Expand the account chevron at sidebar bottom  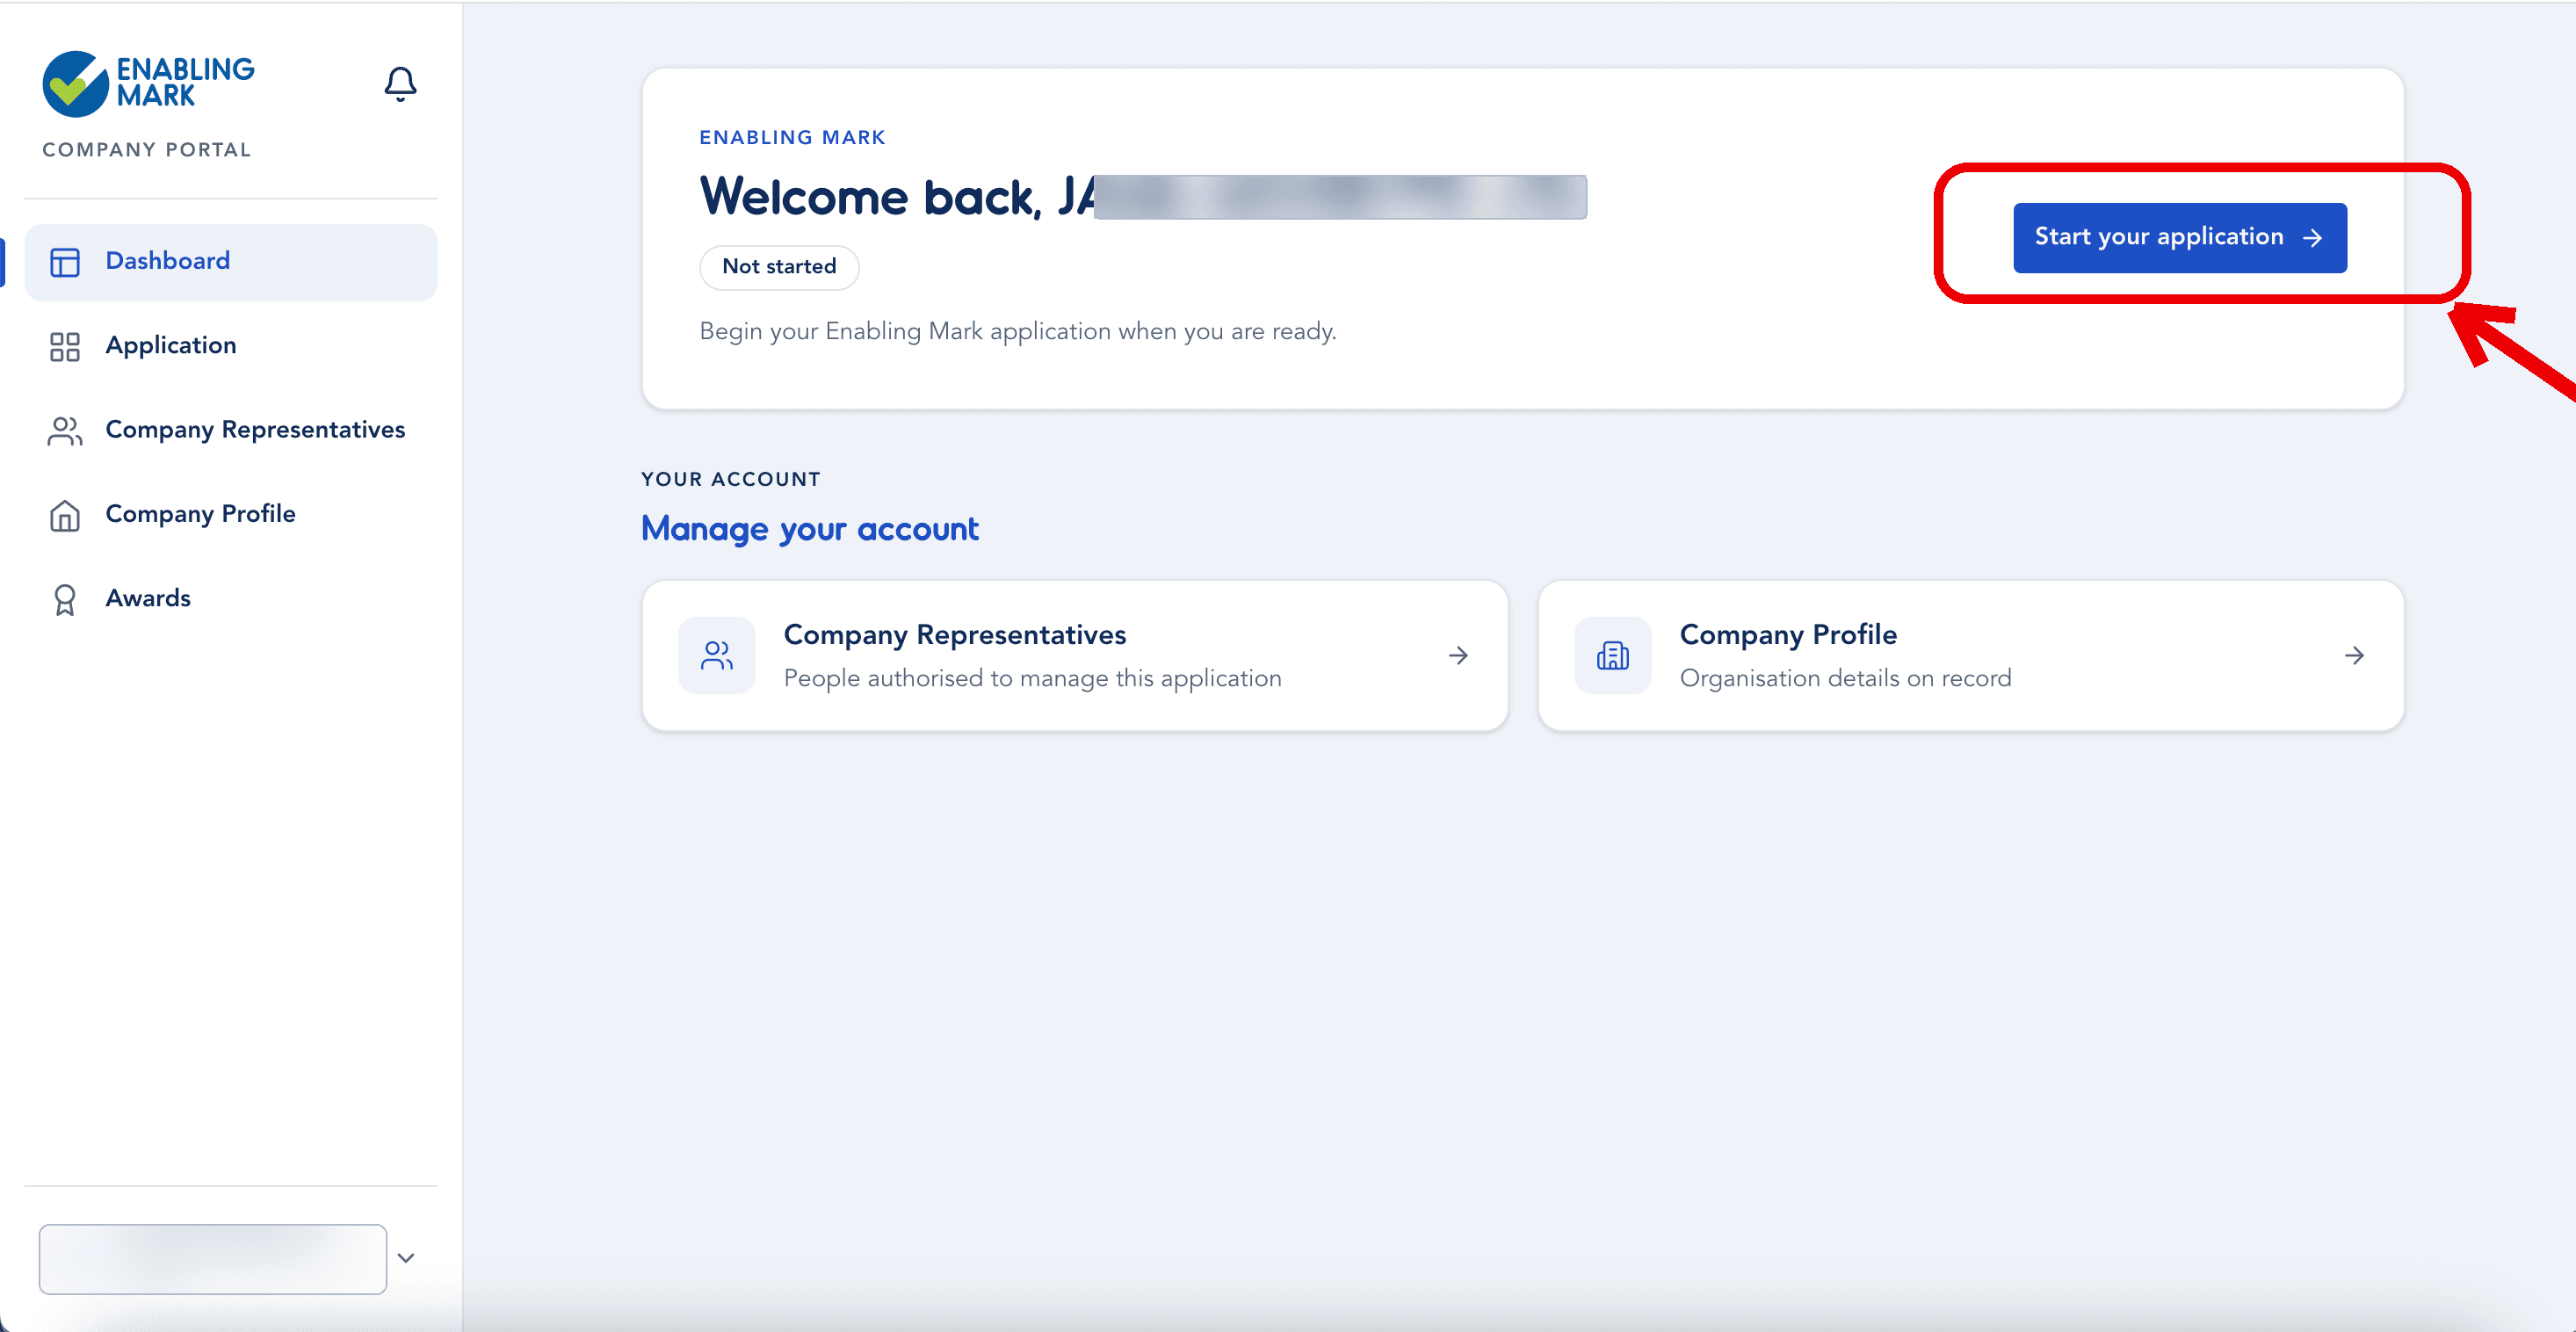tap(406, 1258)
